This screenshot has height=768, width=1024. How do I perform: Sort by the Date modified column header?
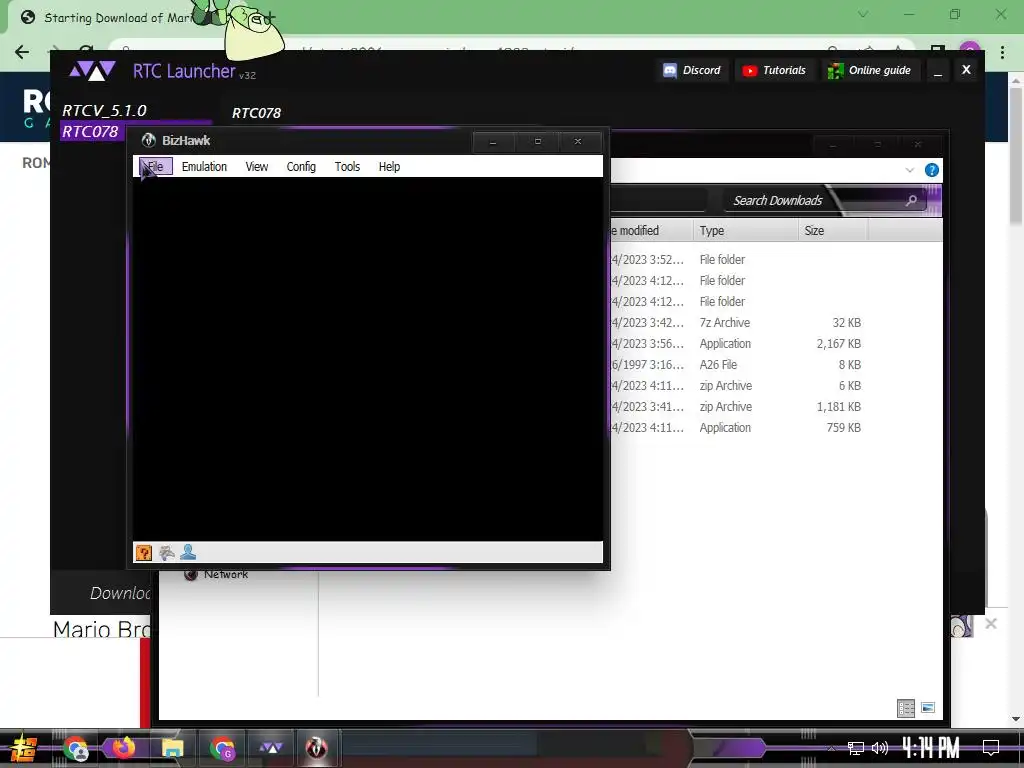(x=652, y=231)
